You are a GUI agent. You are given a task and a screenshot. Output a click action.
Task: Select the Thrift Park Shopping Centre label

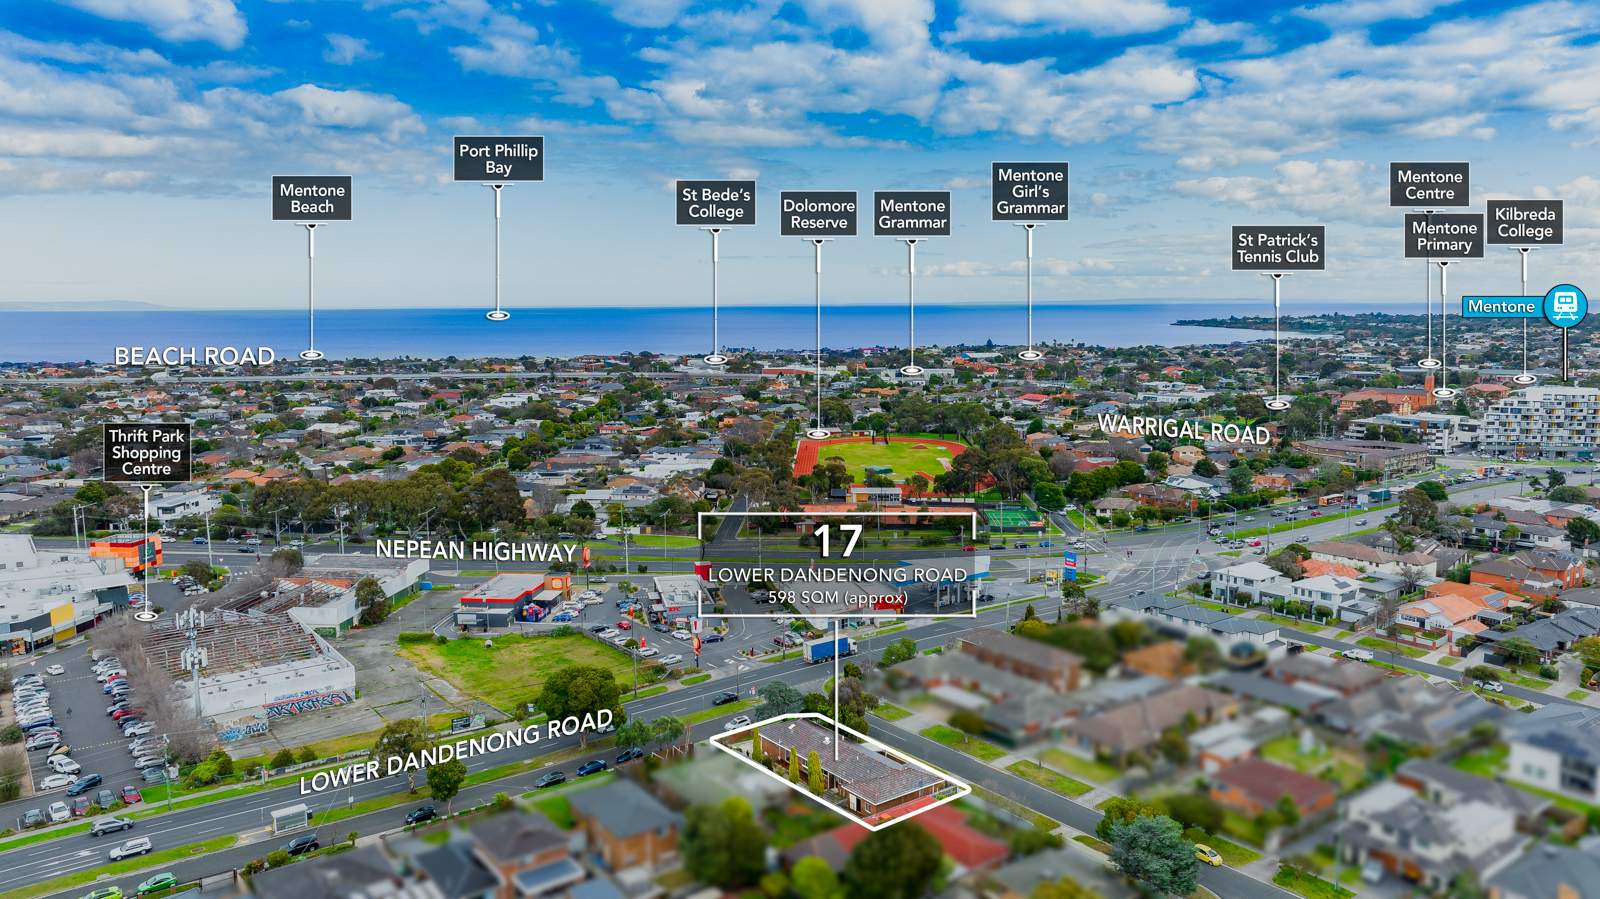coord(147,452)
